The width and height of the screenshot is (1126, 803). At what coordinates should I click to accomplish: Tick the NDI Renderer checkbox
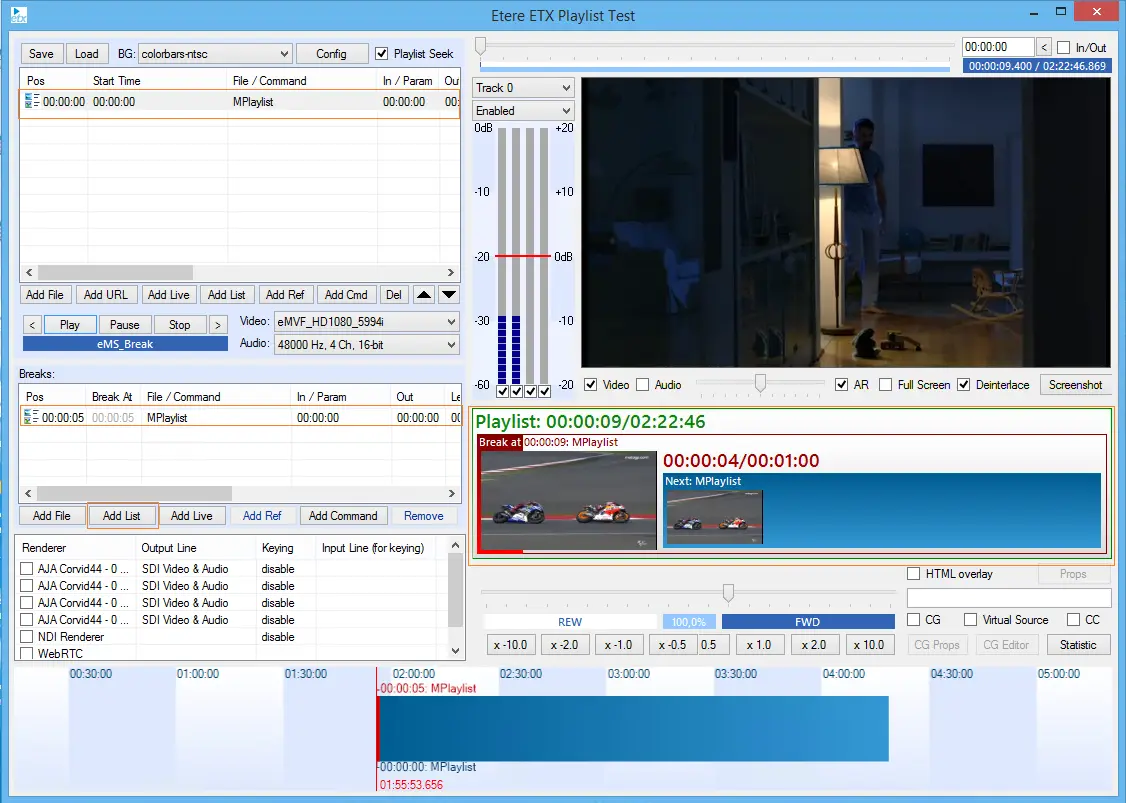(27, 637)
